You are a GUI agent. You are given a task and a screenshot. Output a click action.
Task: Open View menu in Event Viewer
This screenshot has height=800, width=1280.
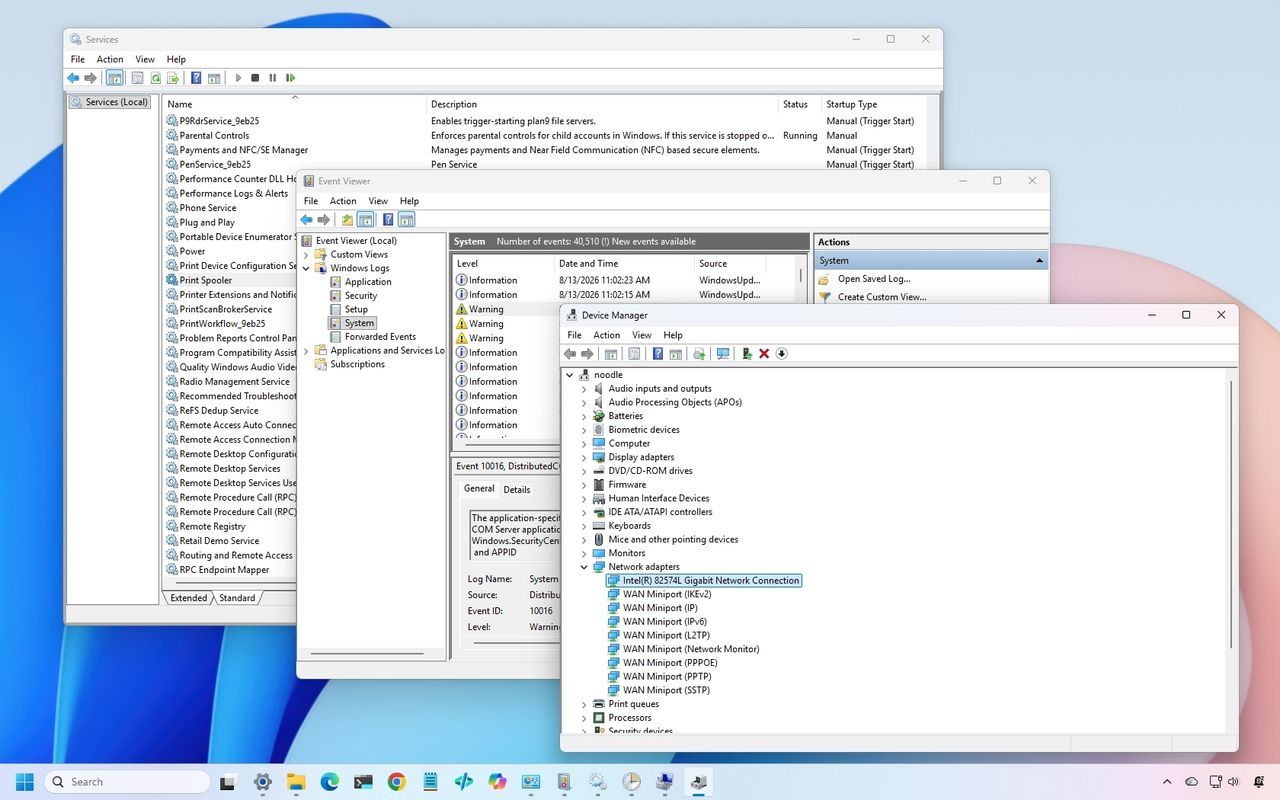[x=378, y=201]
